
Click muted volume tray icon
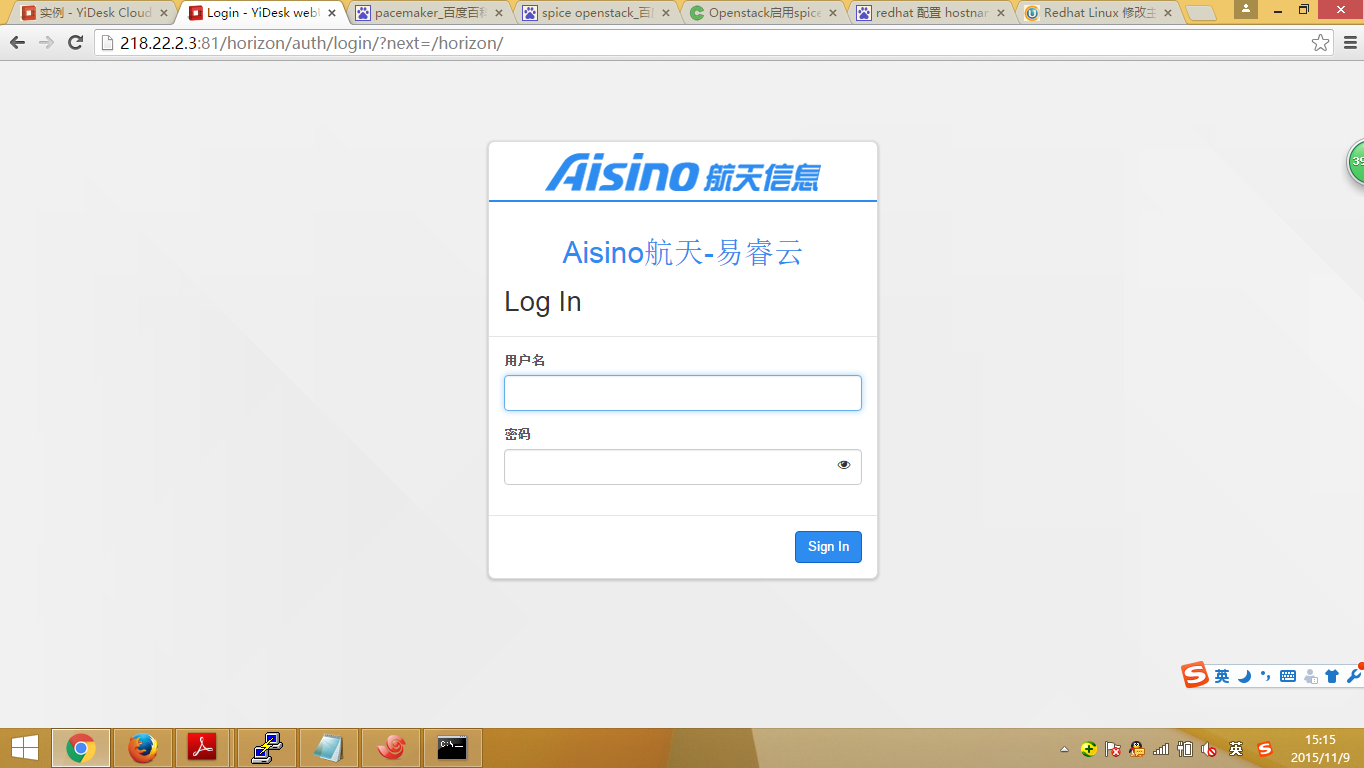click(1209, 748)
